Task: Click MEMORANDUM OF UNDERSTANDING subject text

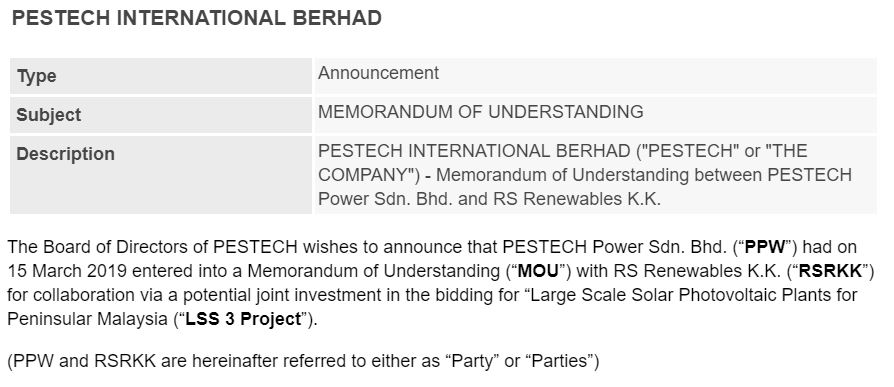Action: (481, 112)
